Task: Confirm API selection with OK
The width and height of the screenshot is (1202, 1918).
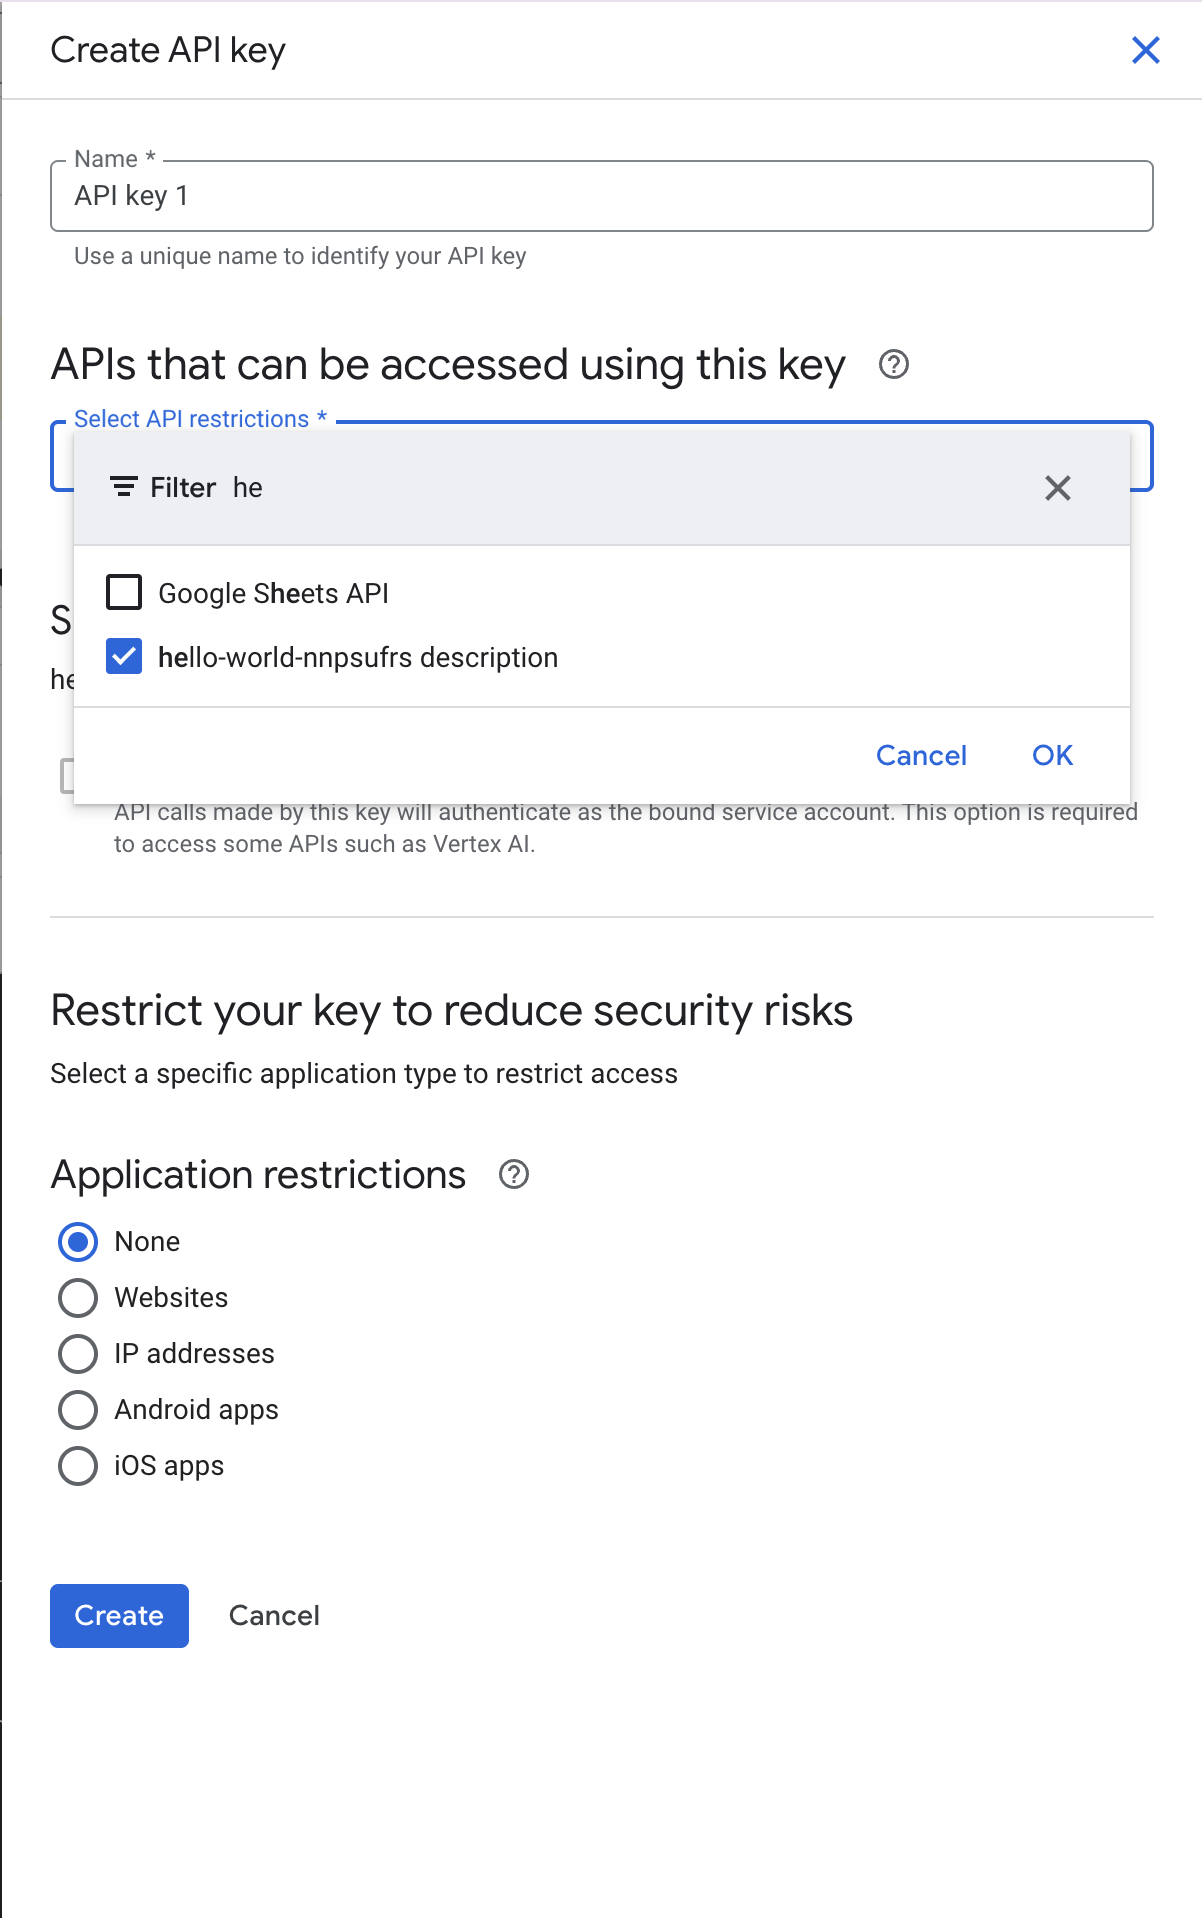Action: [x=1052, y=755]
